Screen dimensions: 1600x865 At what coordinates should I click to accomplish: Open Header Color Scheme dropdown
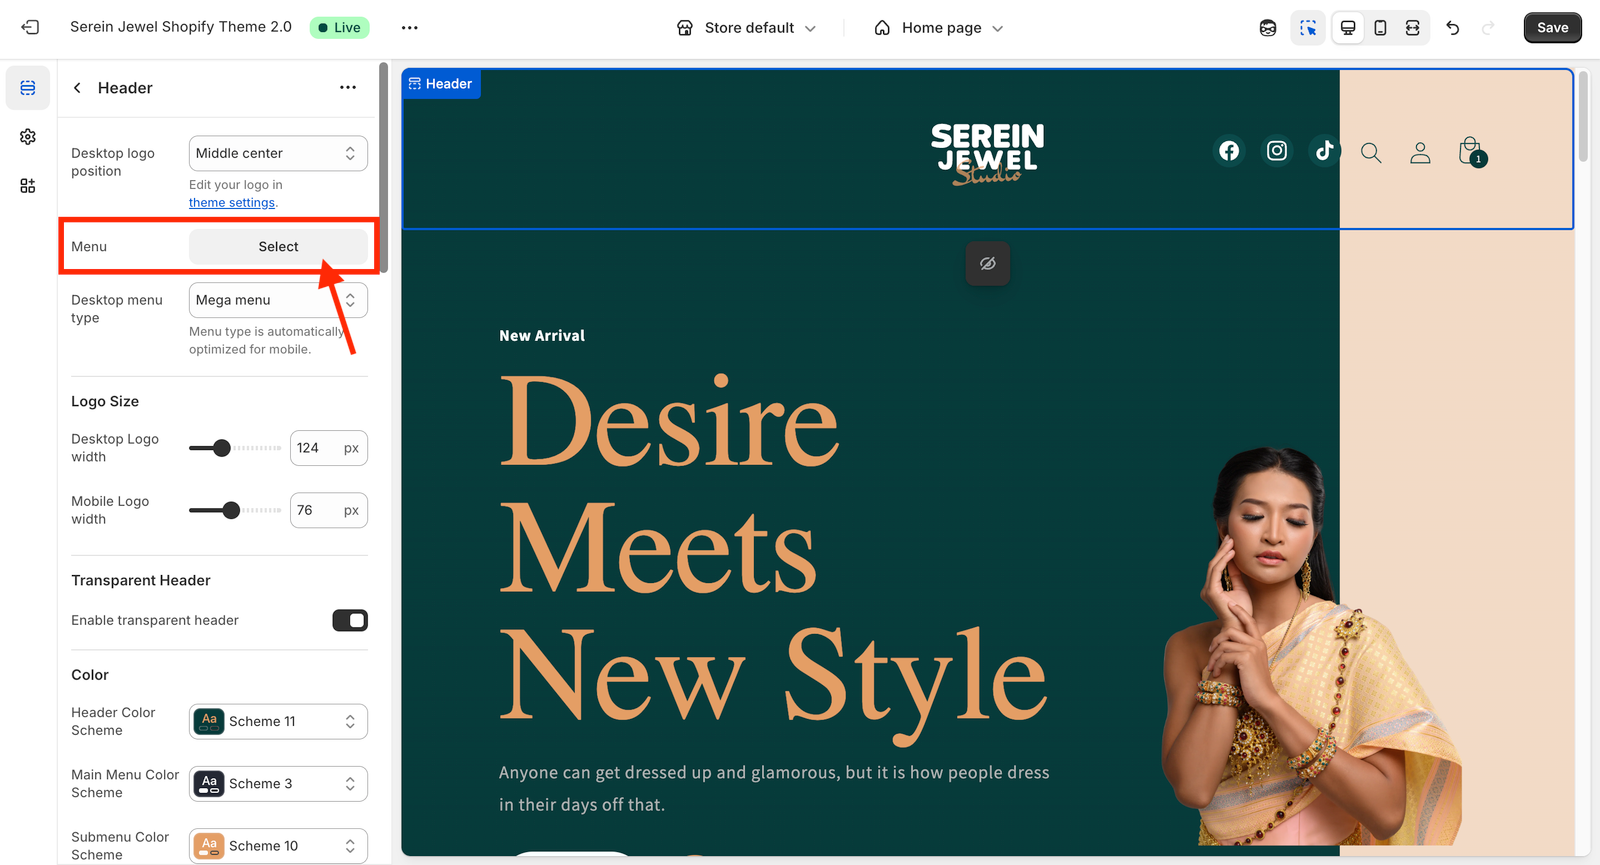[x=278, y=722]
